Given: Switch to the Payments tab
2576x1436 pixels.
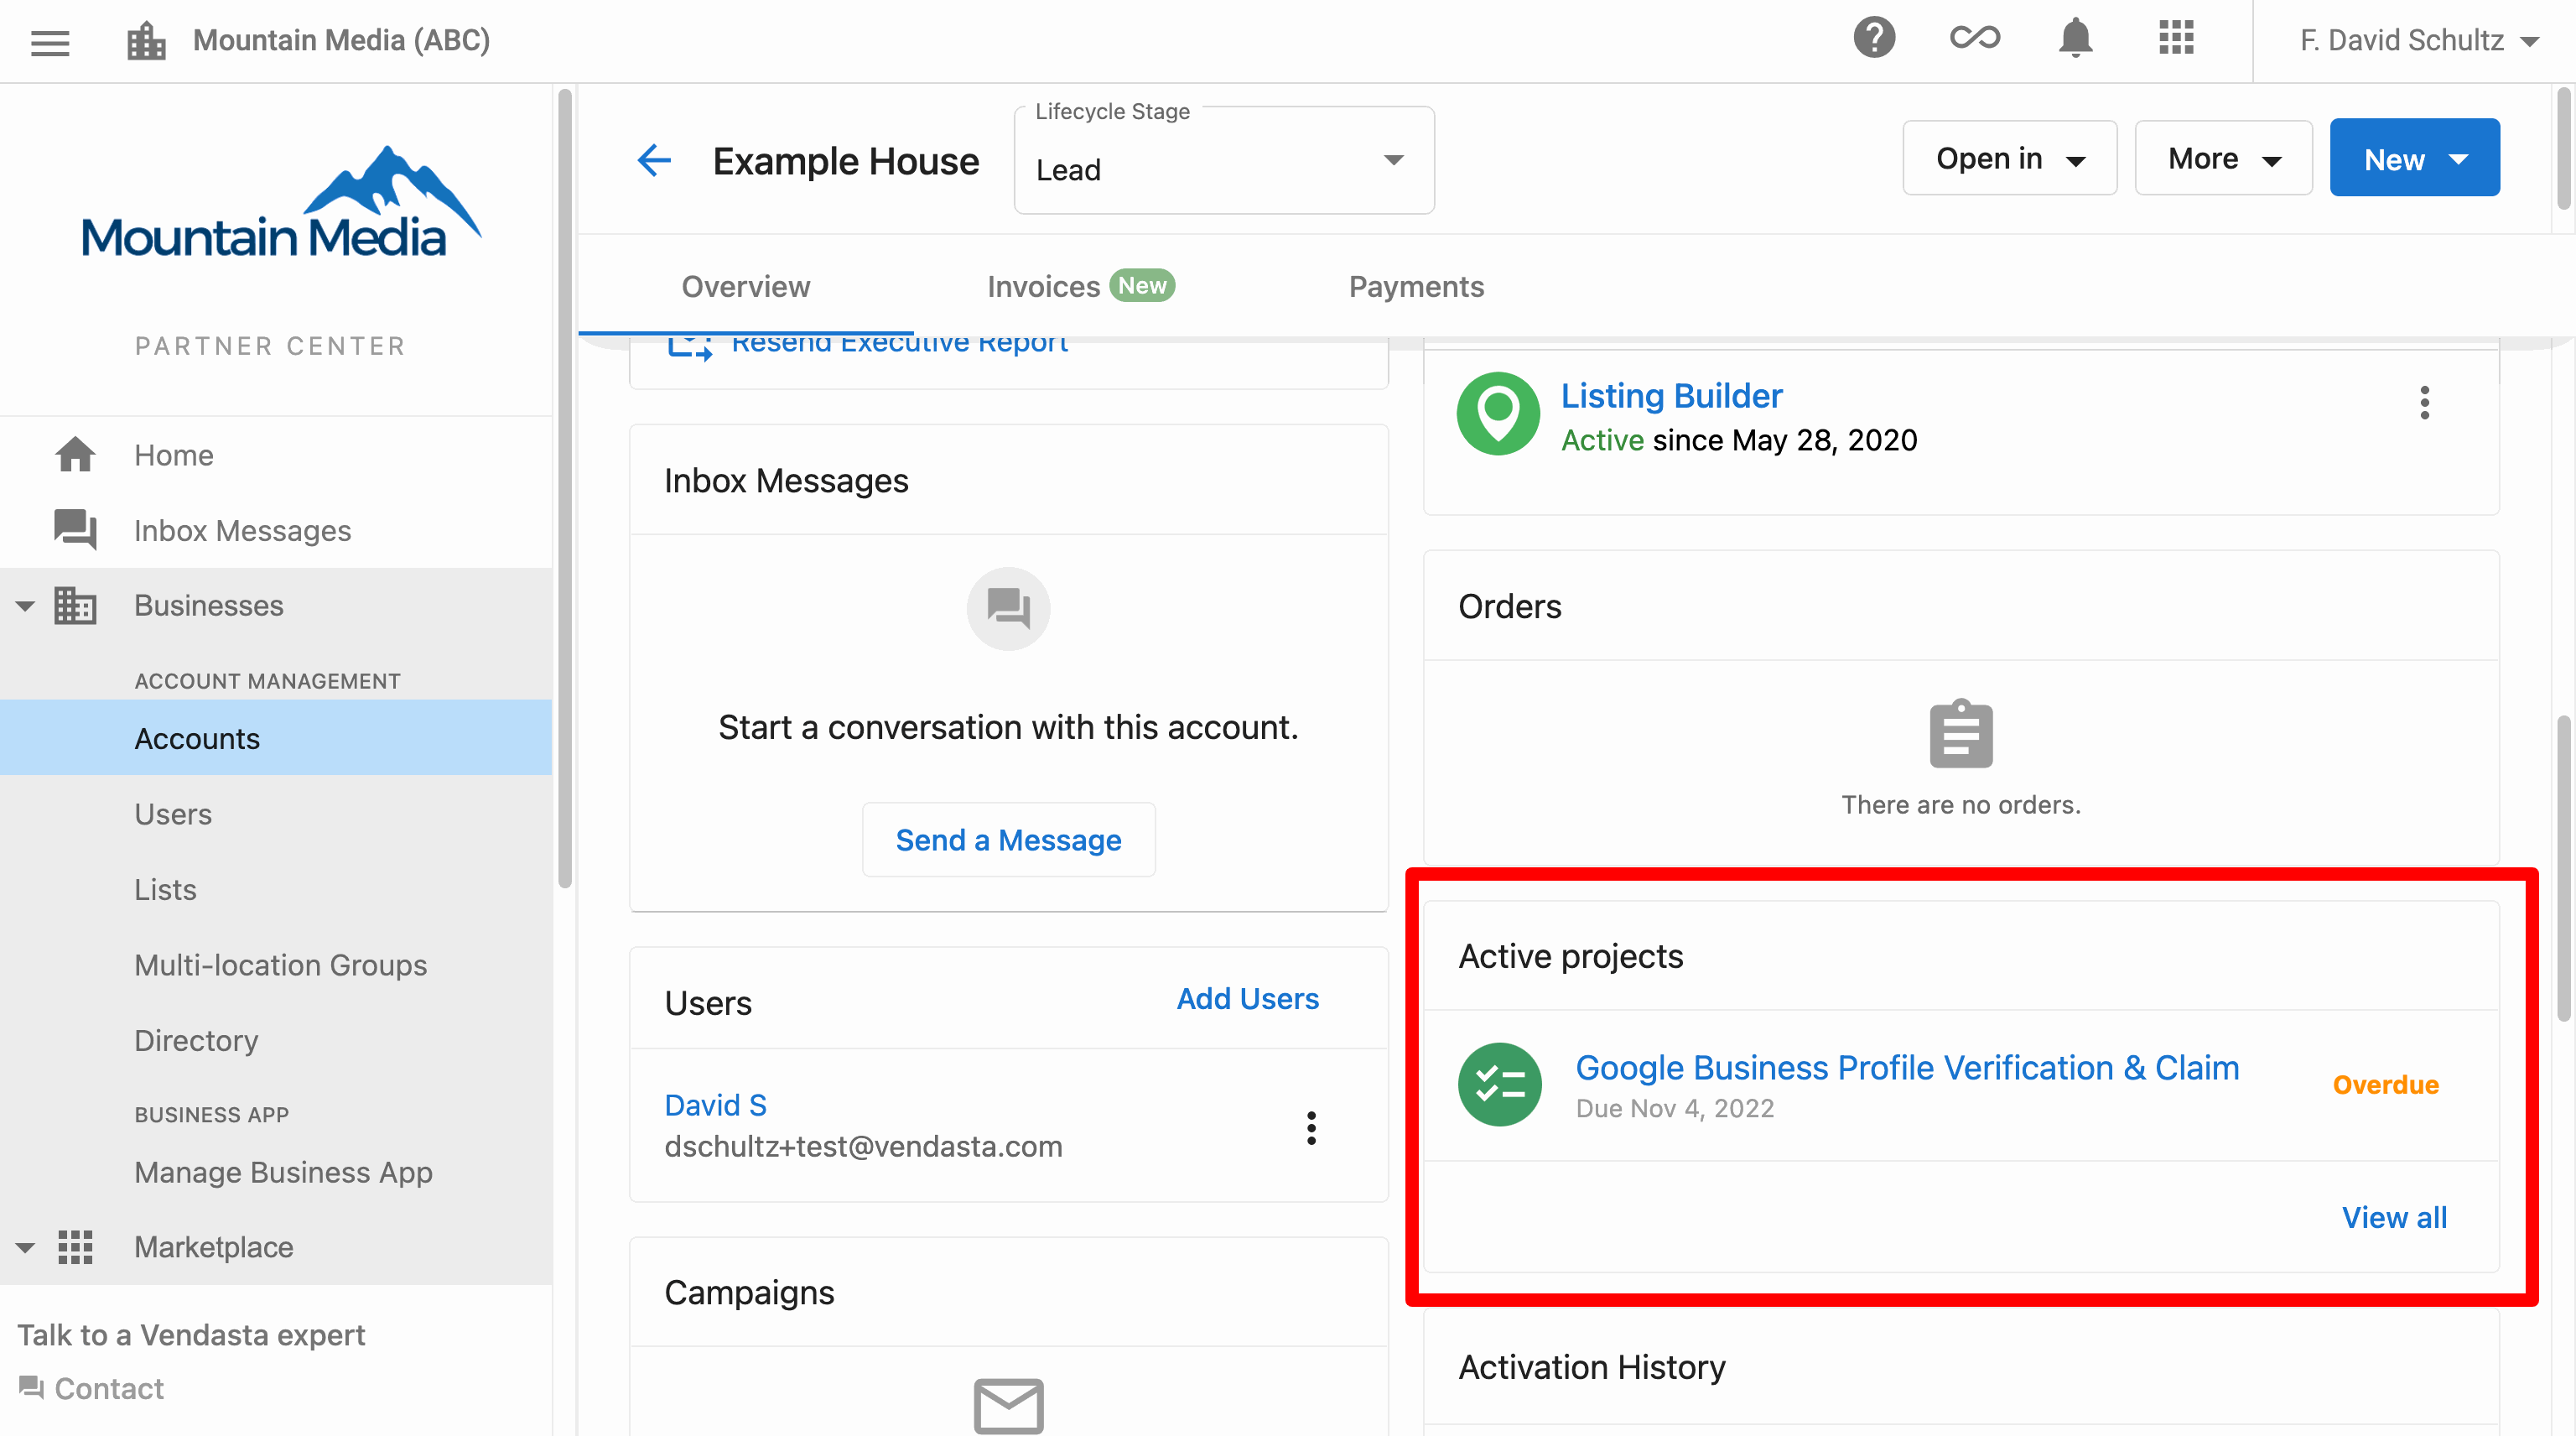Looking at the screenshot, I should [1416, 287].
